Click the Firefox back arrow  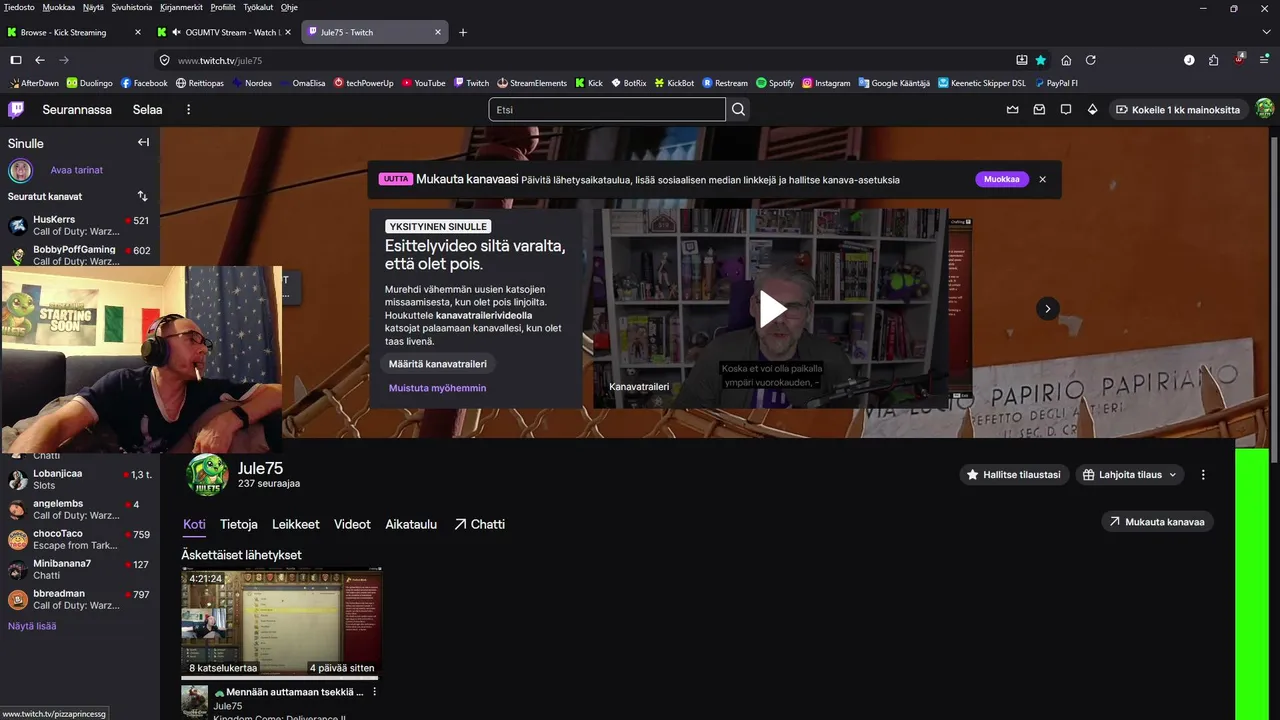[x=38, y=60]
